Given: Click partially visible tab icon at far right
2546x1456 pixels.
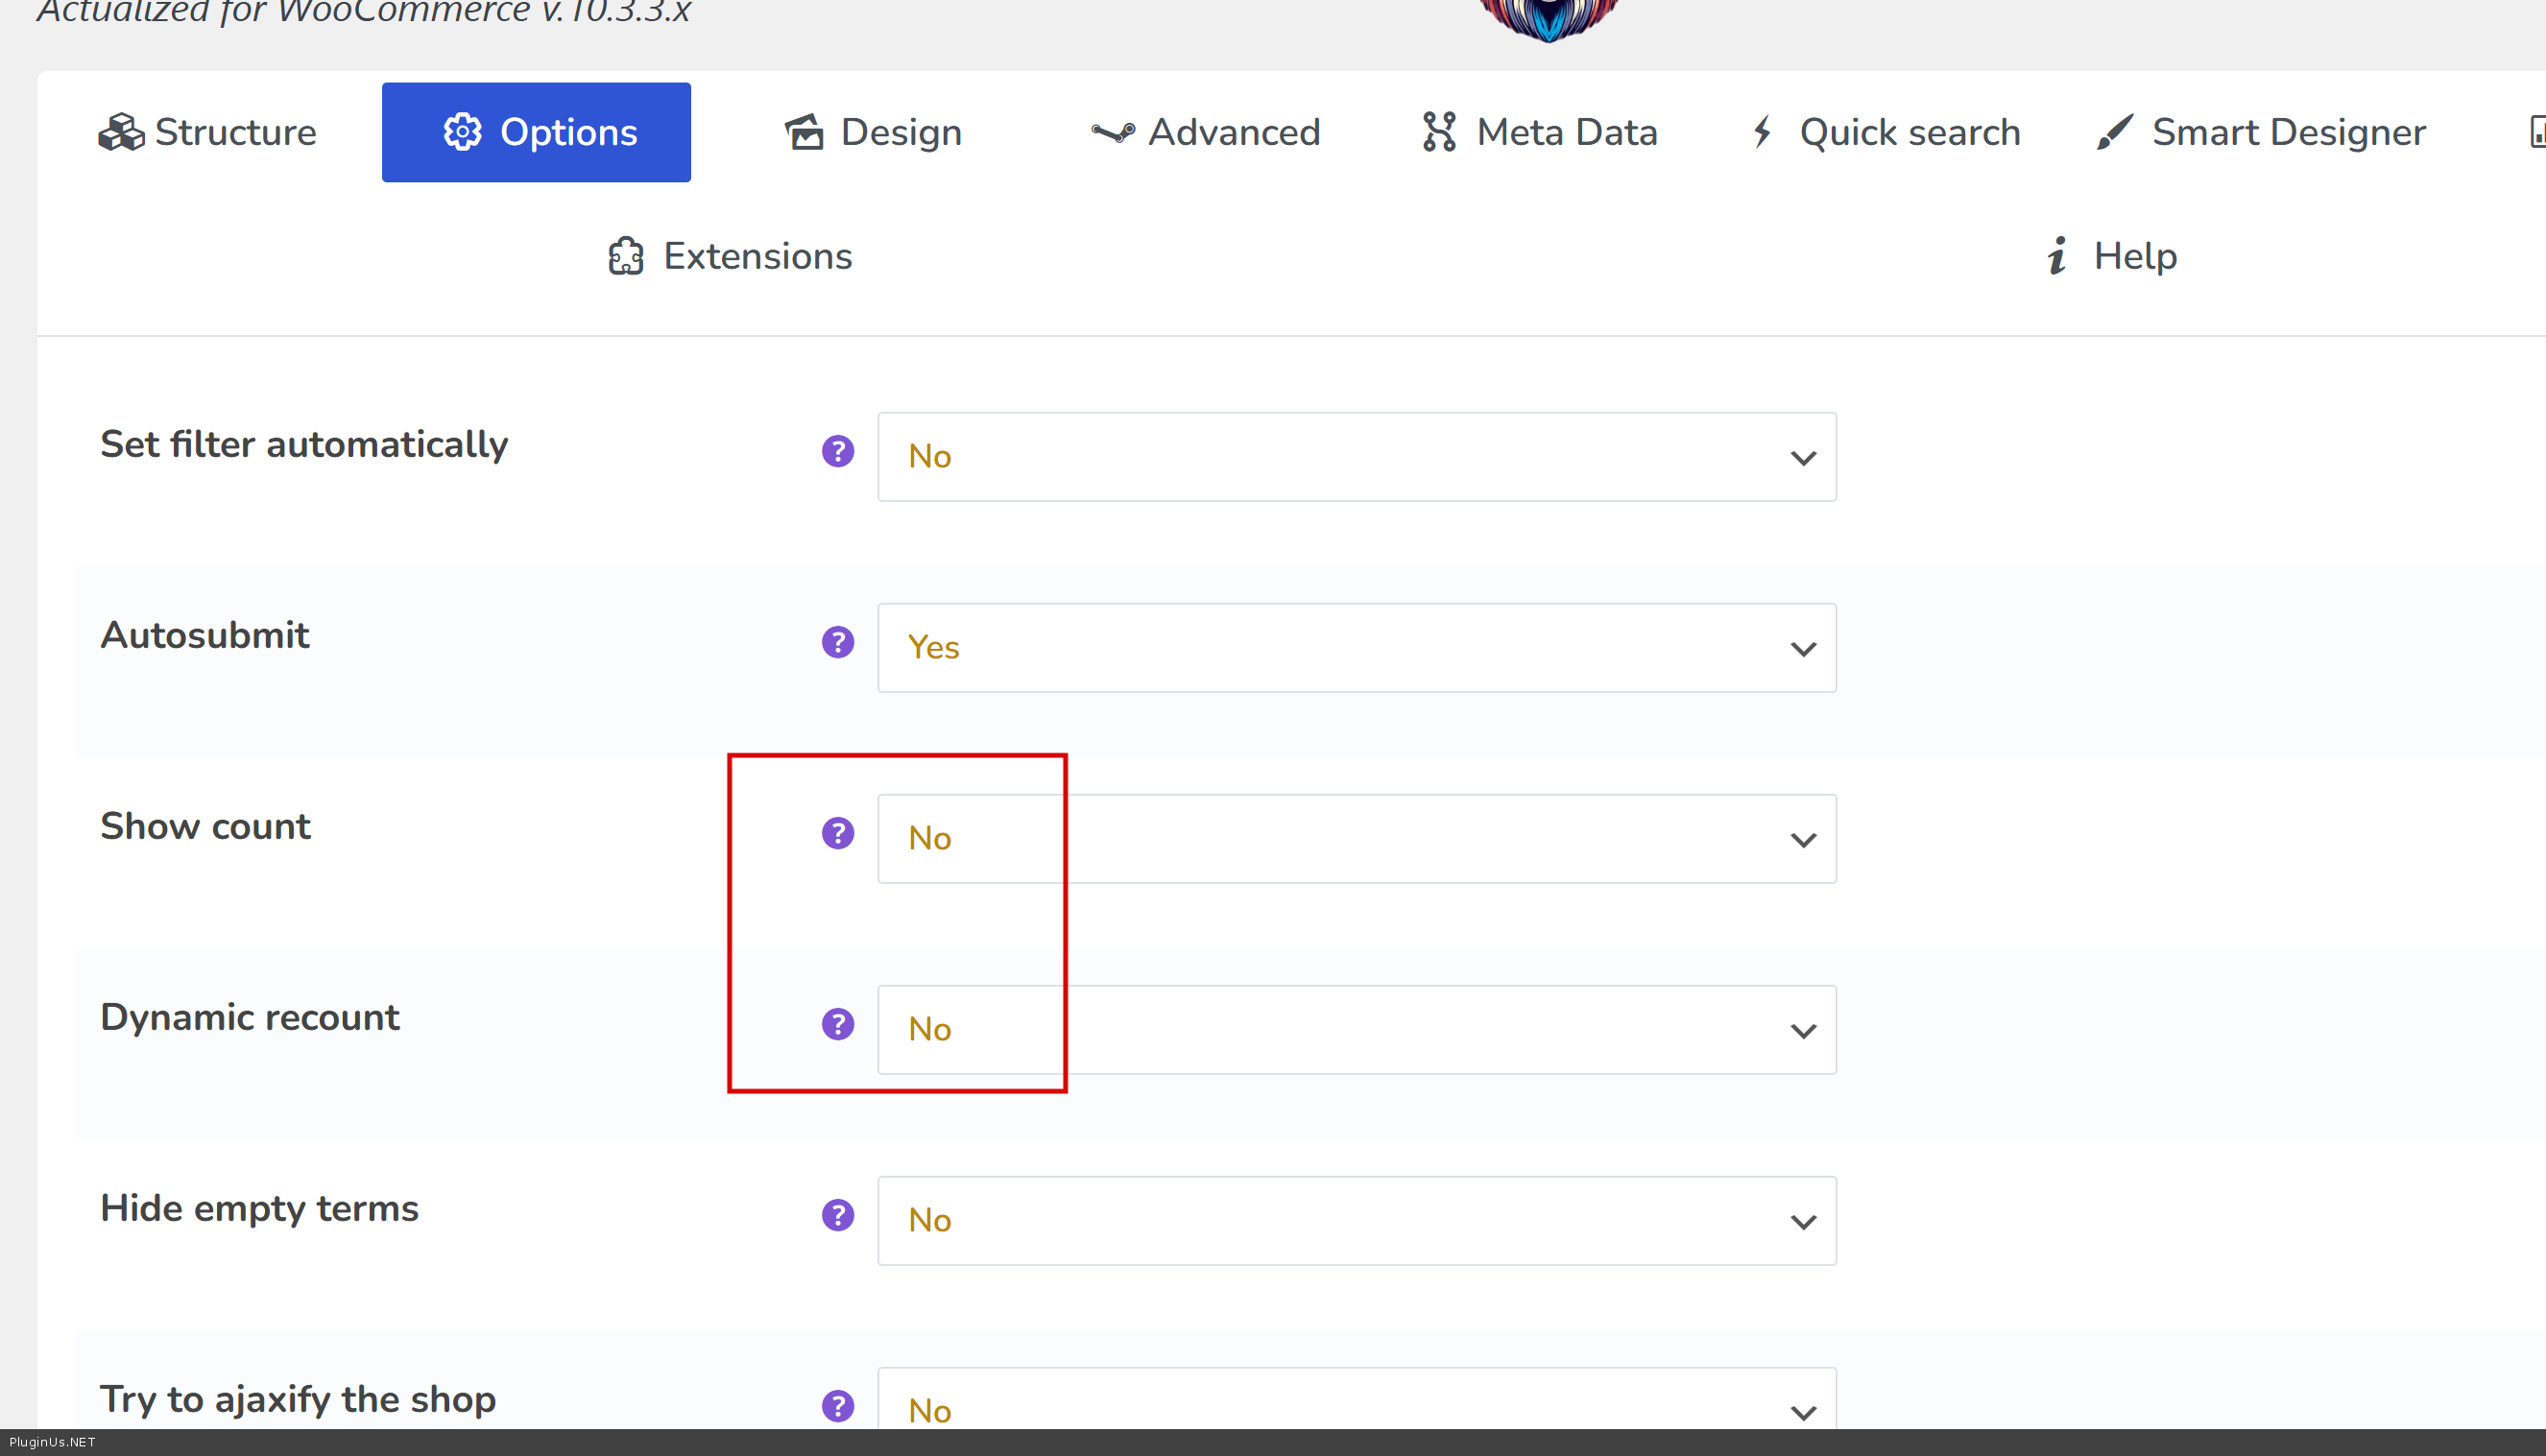Looking at the screenshot, I should pos(2536,132).
